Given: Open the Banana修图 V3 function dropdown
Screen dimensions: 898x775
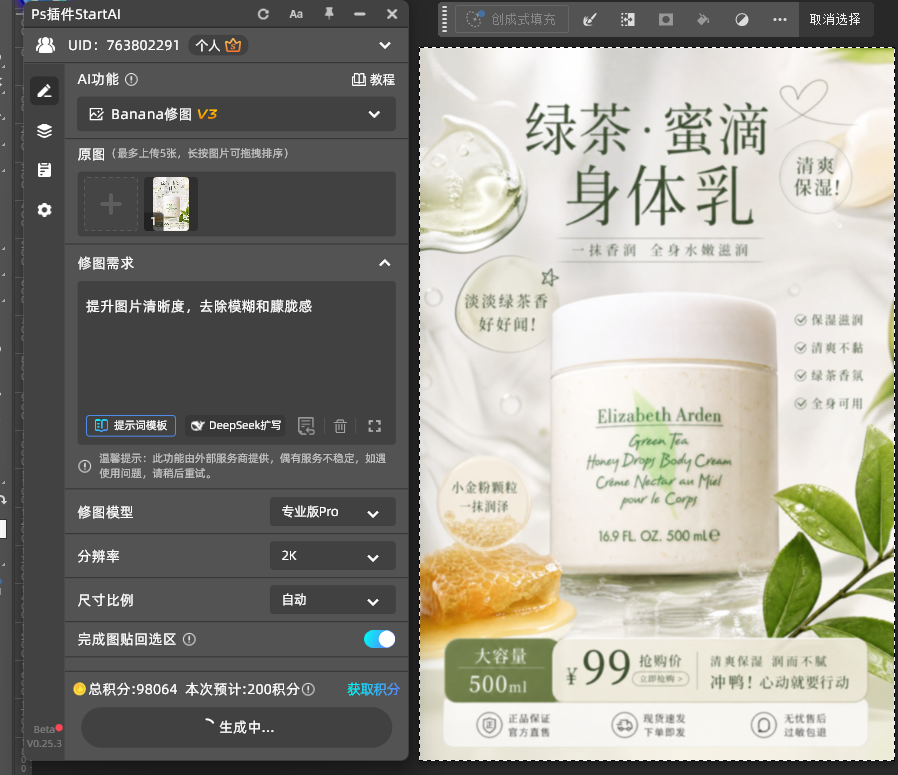Looking at the screenshot, I should 237,114.
